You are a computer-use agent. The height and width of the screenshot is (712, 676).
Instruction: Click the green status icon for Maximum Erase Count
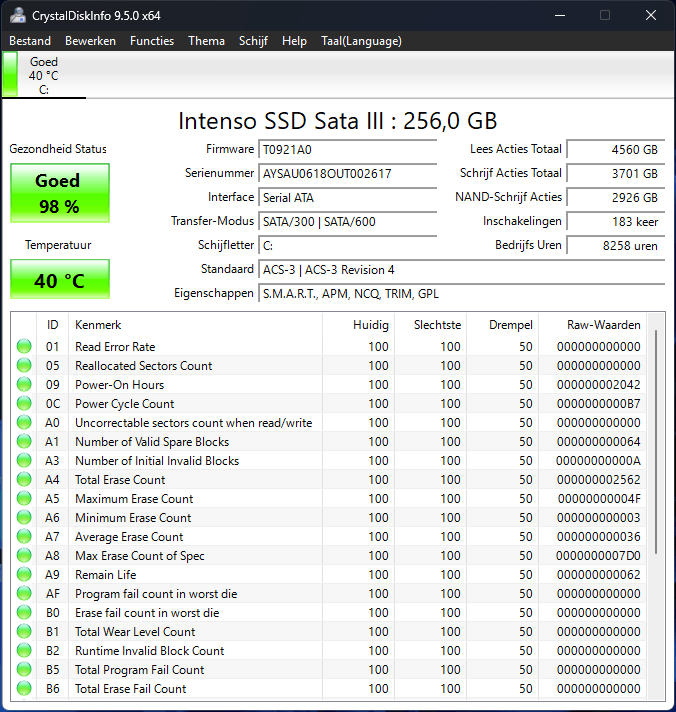(24, 499)
